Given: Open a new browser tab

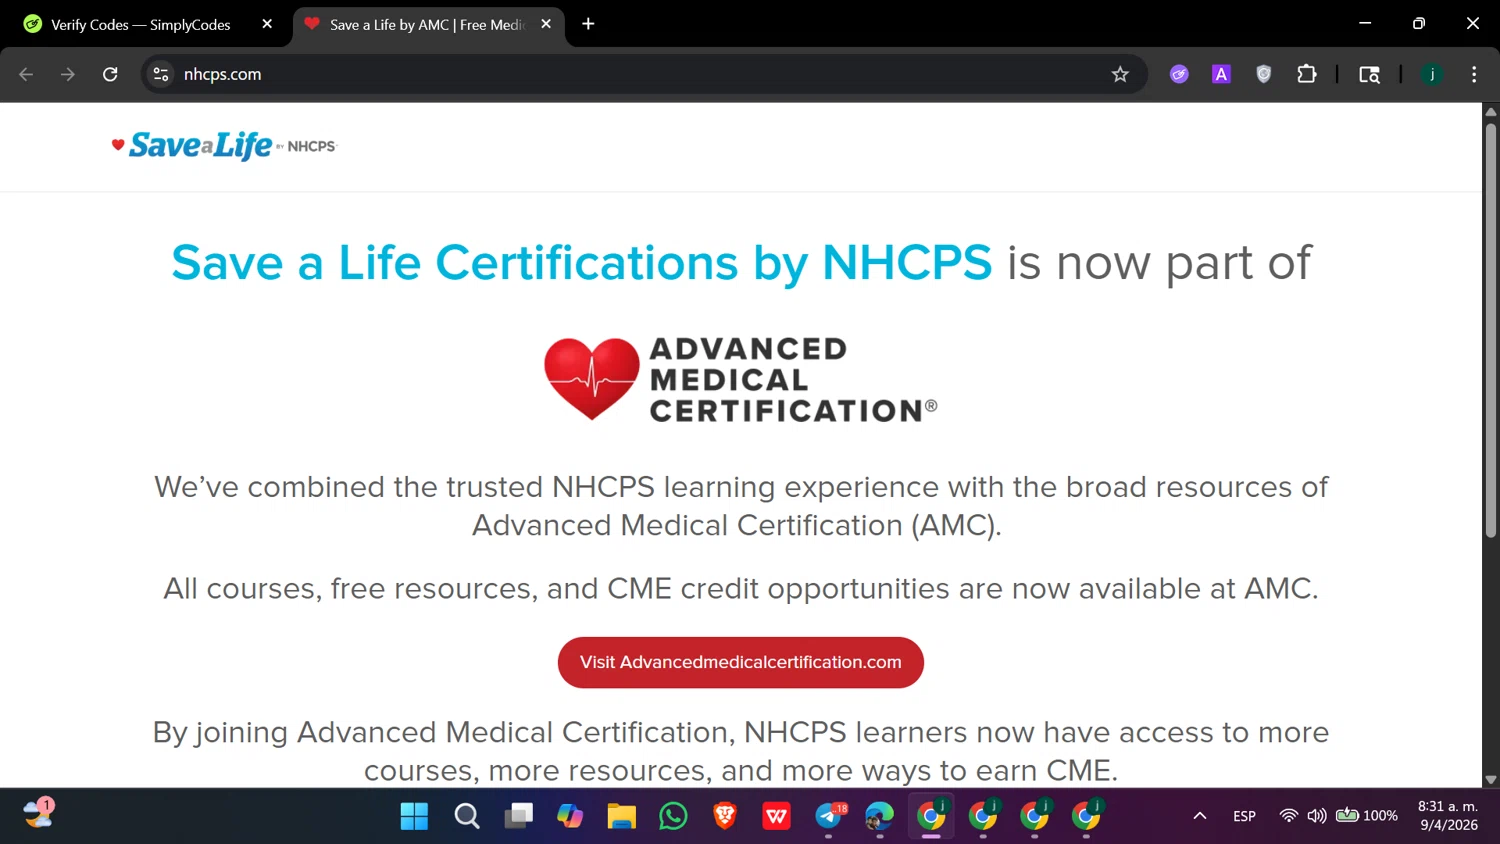Looking at the screenshot, I should [588, 24].
